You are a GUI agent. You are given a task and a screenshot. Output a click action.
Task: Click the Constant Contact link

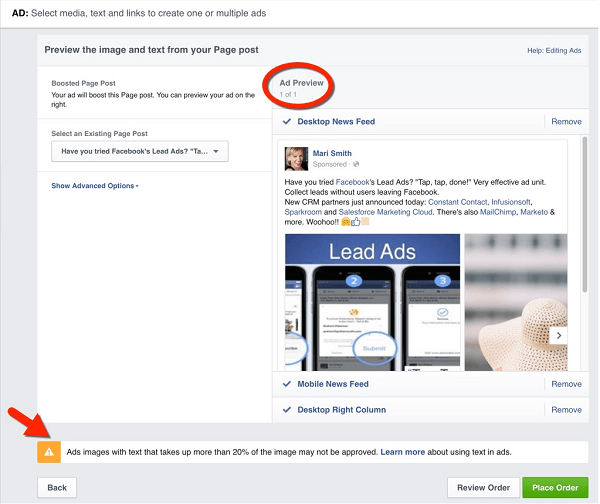pos(458,202)
